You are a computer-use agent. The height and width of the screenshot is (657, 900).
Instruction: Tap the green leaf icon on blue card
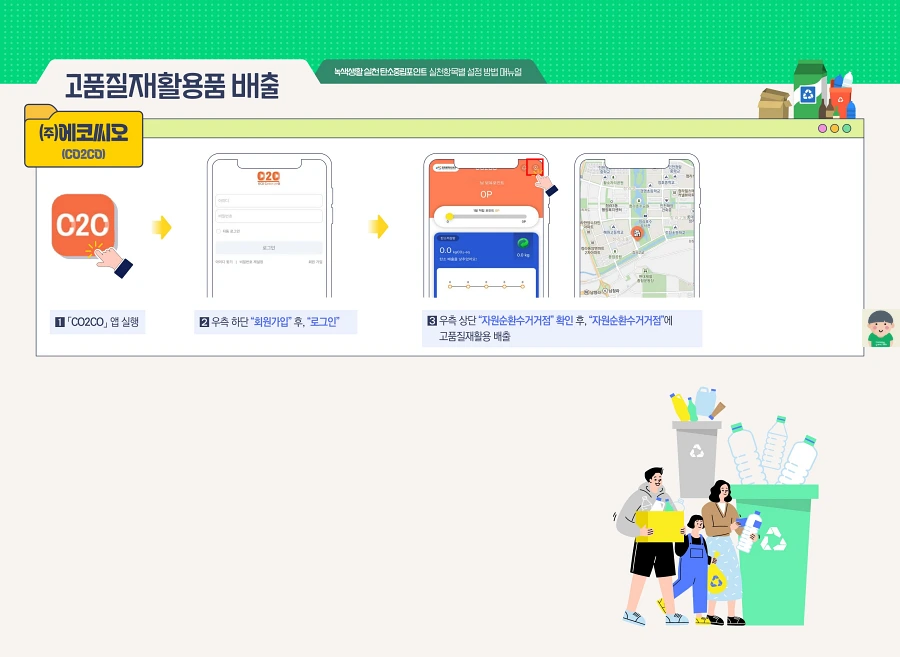pyautogui.click(x=523, y=243)
